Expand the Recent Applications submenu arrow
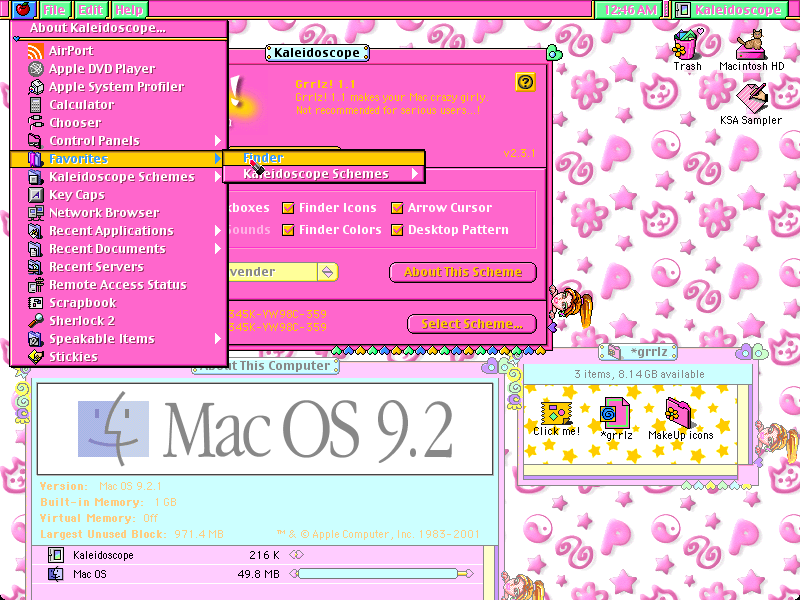The image size is (800, 600). (x=217, y=231)
